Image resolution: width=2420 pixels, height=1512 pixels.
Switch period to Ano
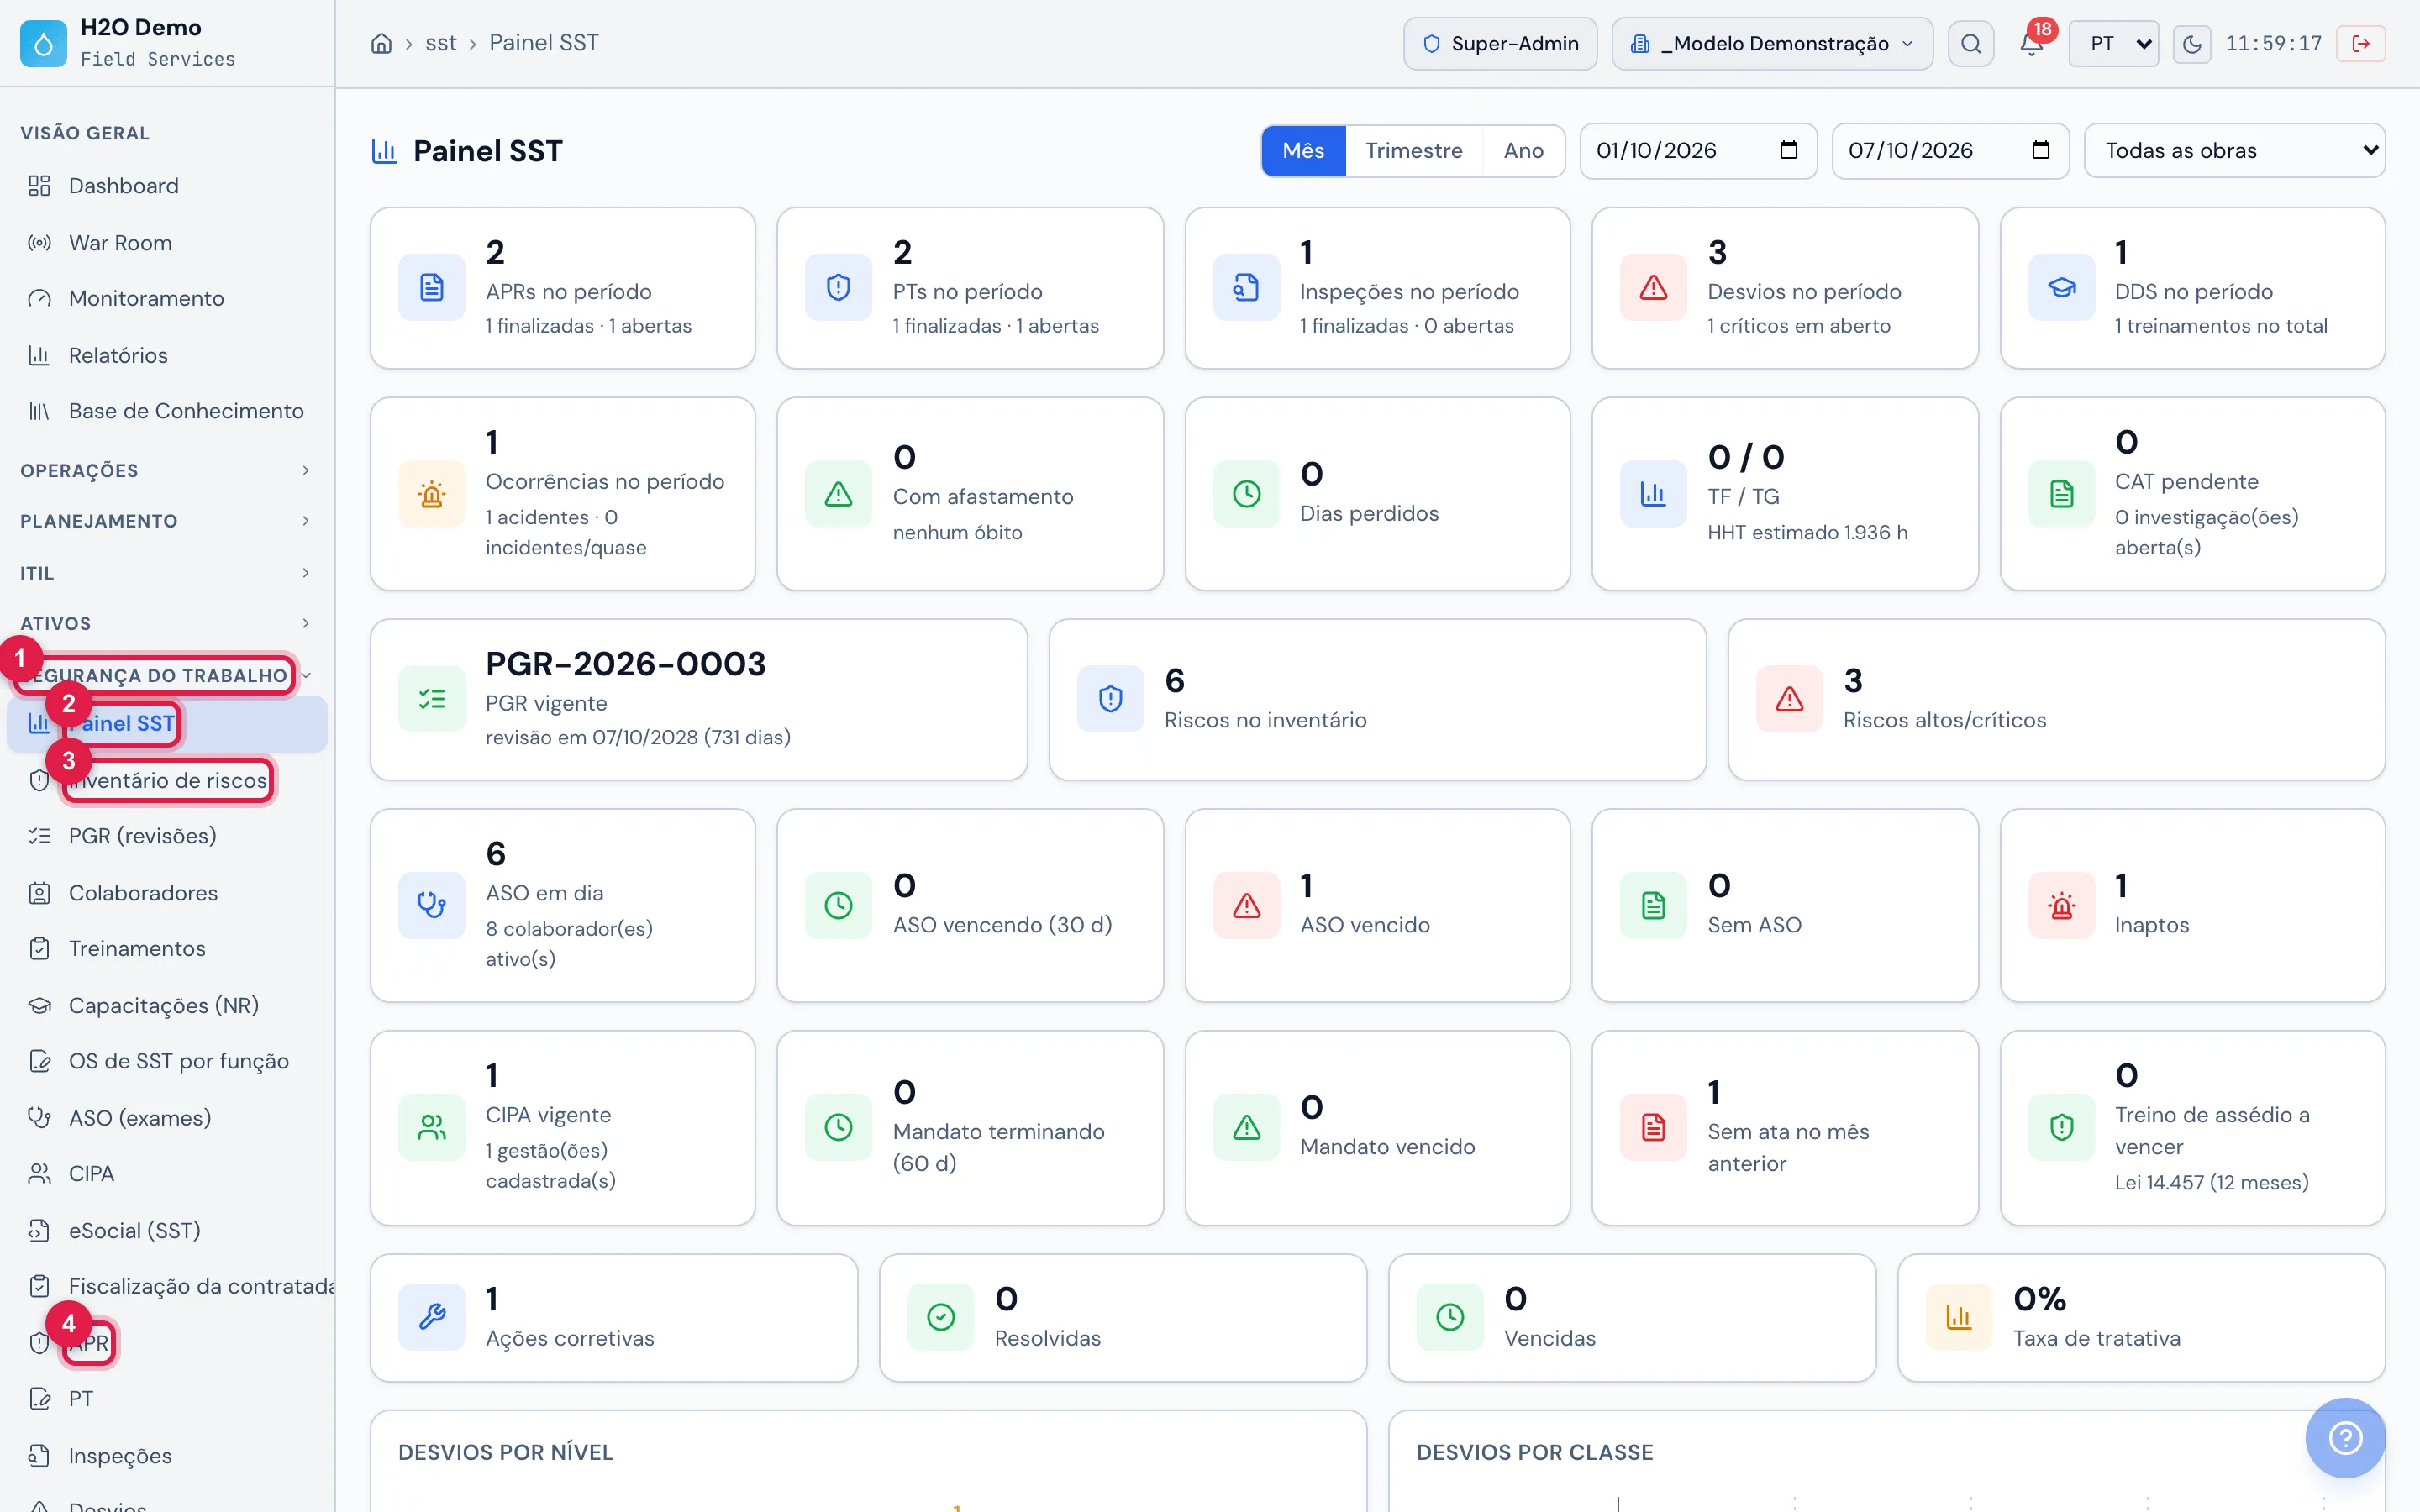point(1523,151)
